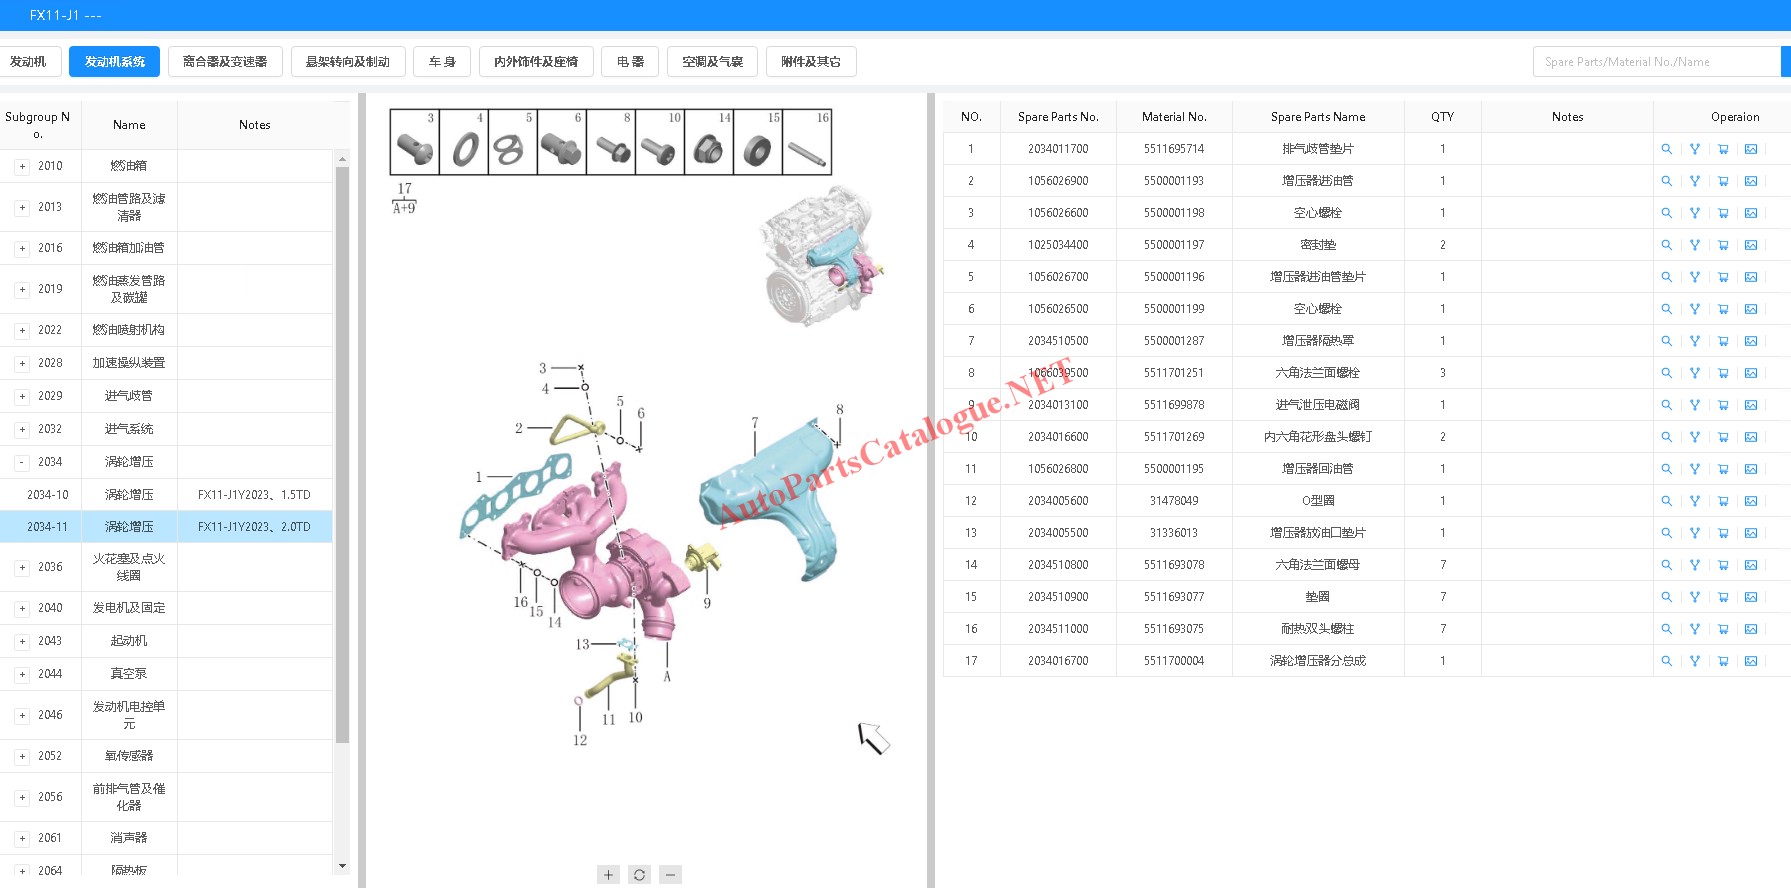Click the magnifier icon for row 12
1791x888 pixels.
coord(1666,501)
